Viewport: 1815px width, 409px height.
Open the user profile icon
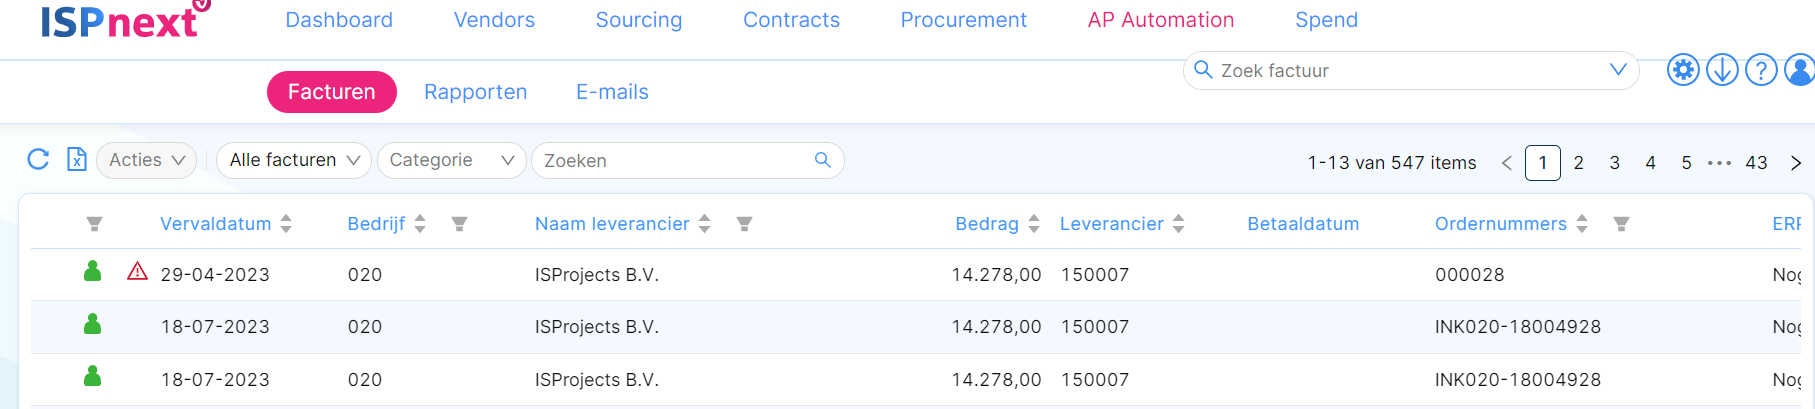click(1799, 70)
